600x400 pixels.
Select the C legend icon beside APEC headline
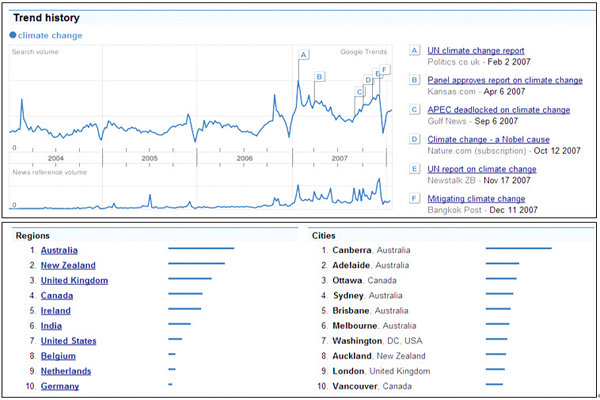pos(414,109)
